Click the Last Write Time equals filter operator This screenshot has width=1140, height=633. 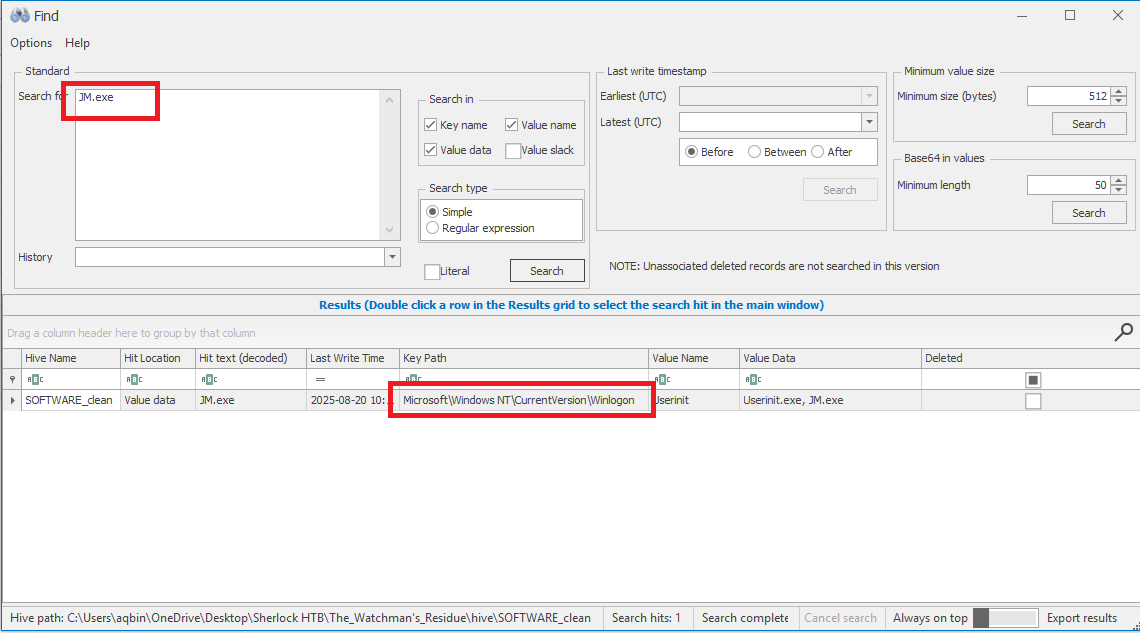[x=320, y=380]
